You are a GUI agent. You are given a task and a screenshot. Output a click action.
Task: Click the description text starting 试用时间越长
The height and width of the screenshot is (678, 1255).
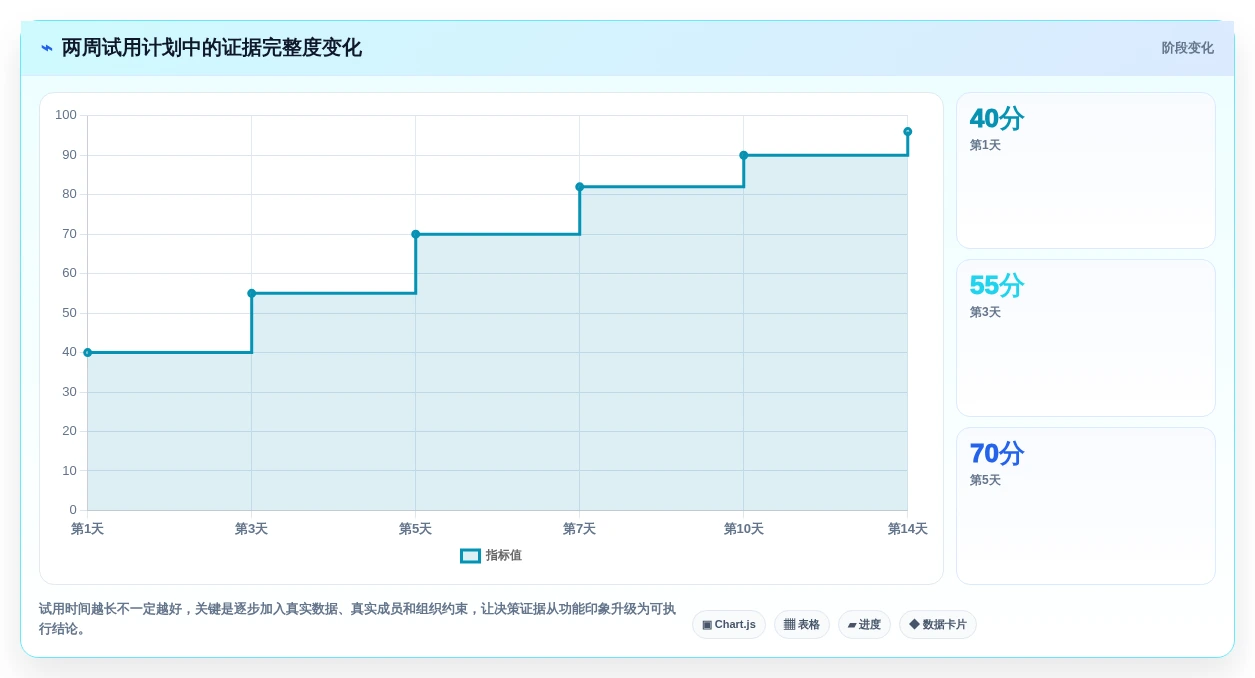click(x=358, y=619)
